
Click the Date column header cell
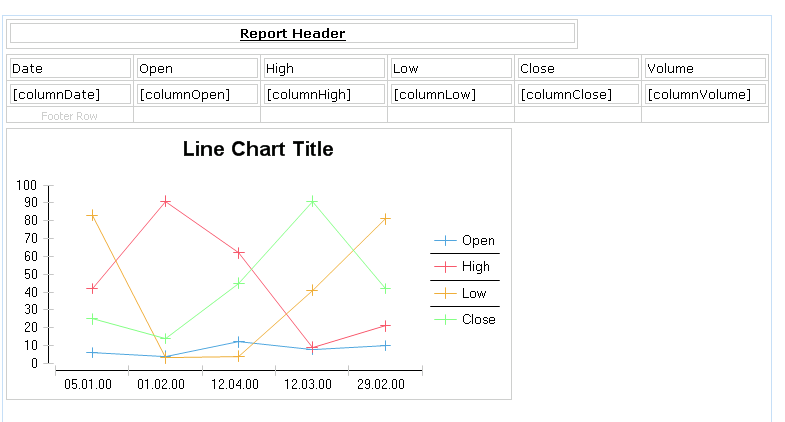click(70, 68)
